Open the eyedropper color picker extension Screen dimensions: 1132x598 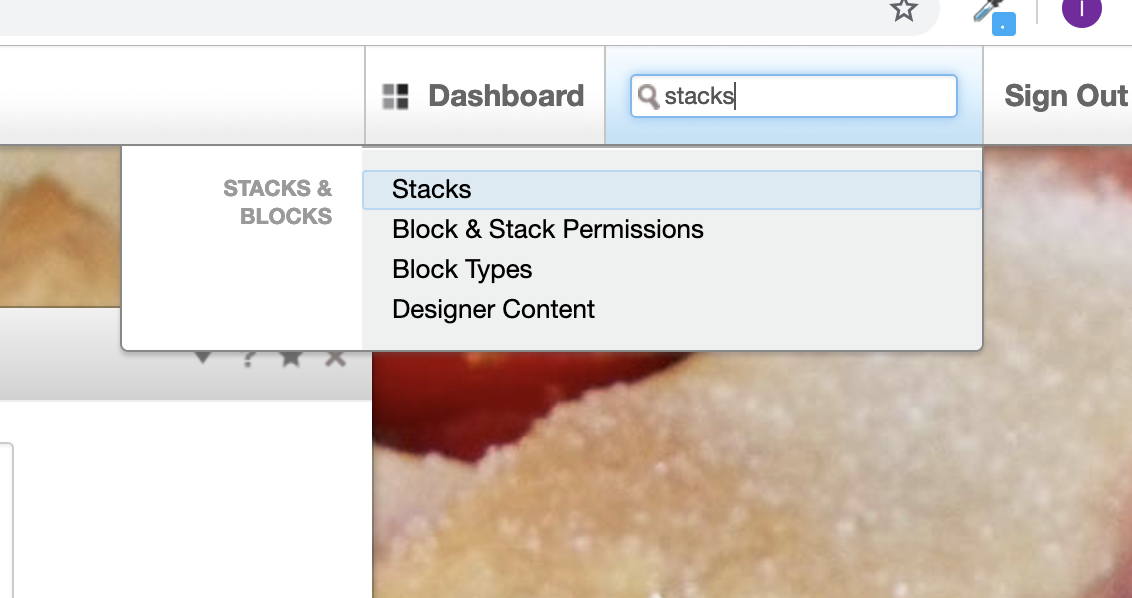point(995,16)
